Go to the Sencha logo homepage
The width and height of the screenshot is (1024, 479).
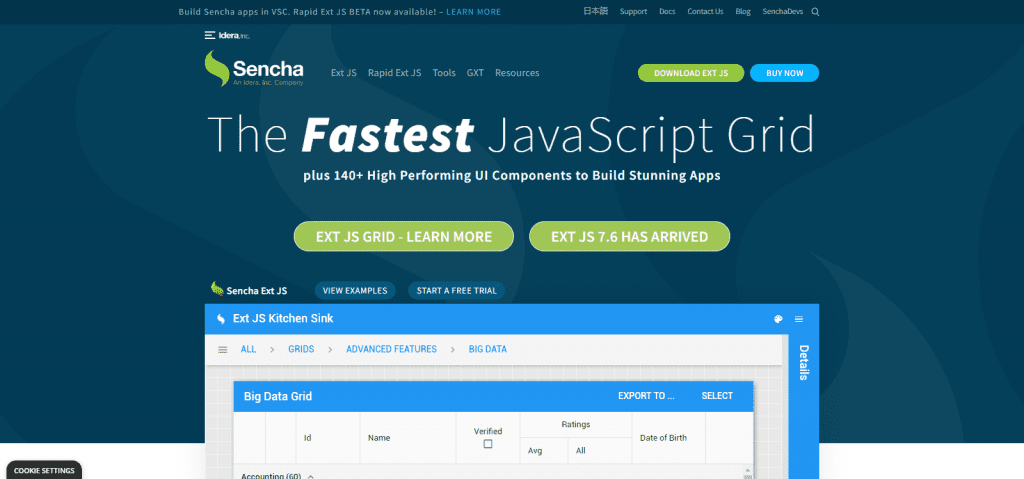(253, 69)
